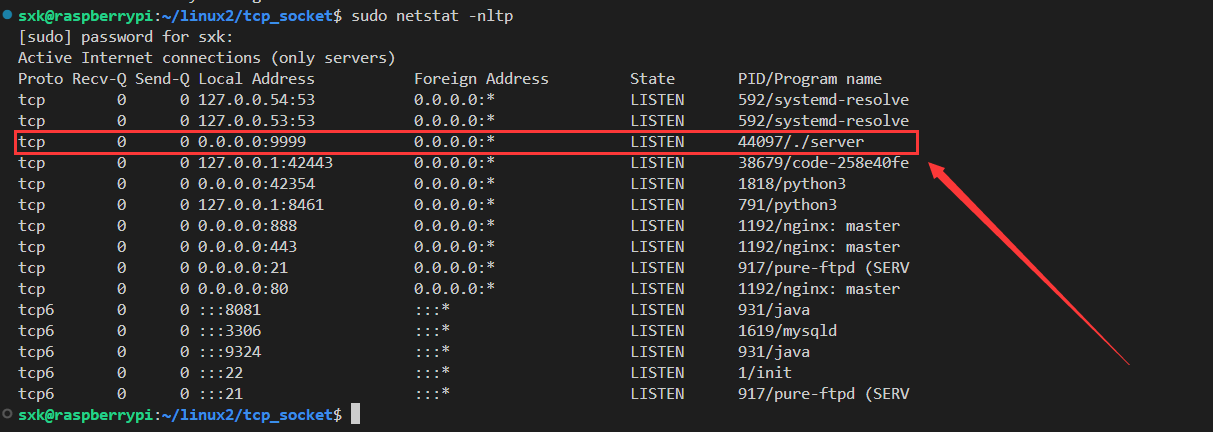Click the terminal cursor block after final prompt
The width and height of the screenshot is (1213, 432).
354,414
